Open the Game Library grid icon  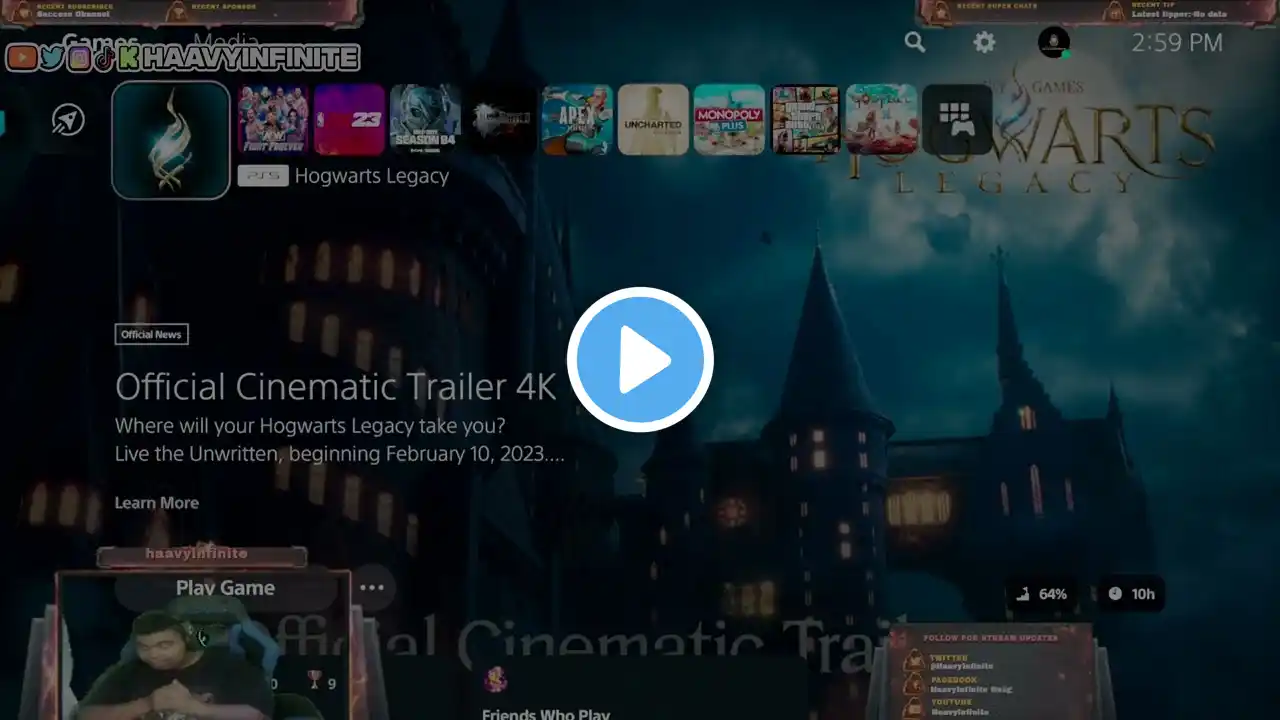958,120
